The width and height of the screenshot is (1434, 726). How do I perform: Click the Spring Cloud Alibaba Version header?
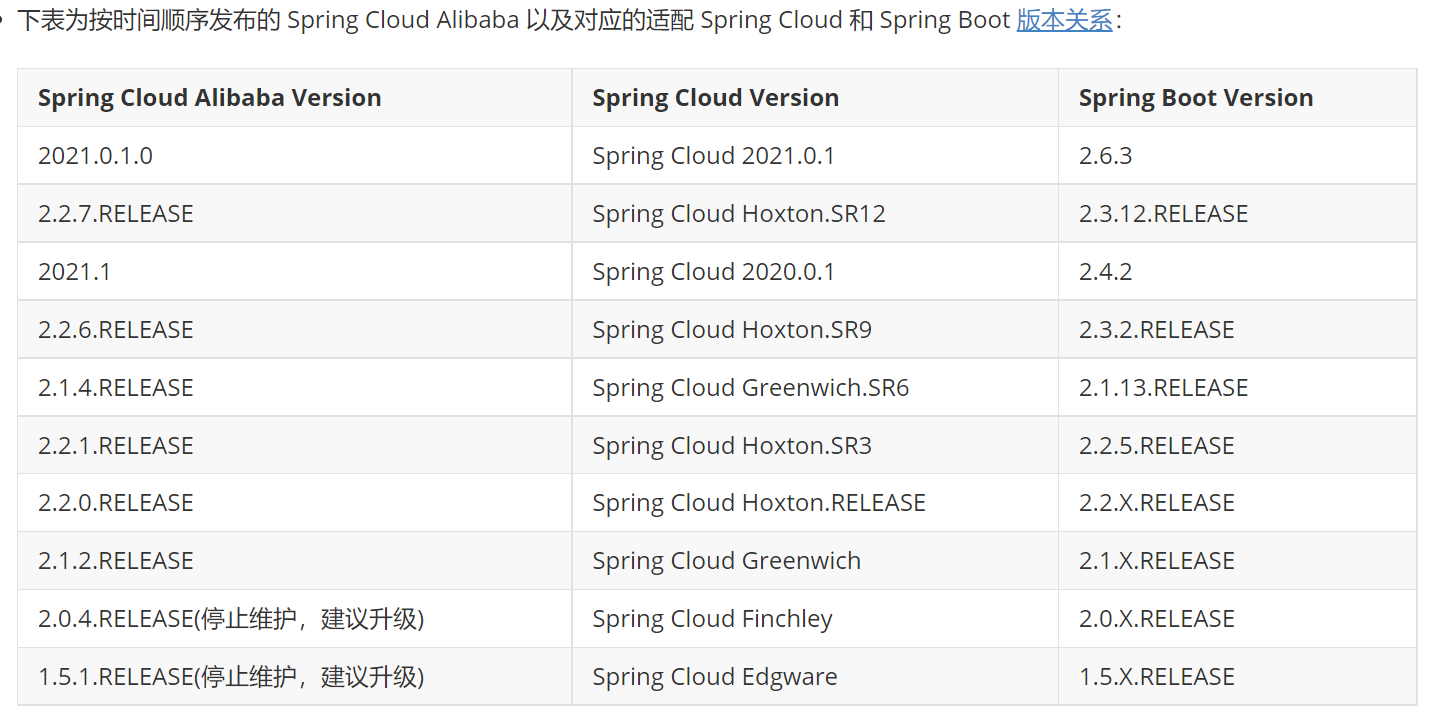click(295, 98)
